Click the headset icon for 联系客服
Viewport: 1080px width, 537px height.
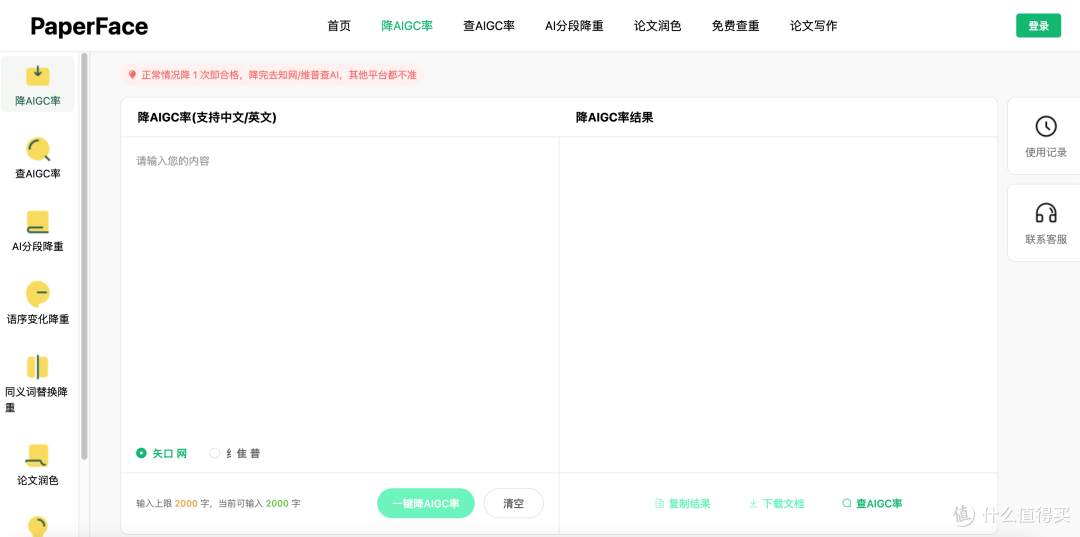(x=1046, y=213)
